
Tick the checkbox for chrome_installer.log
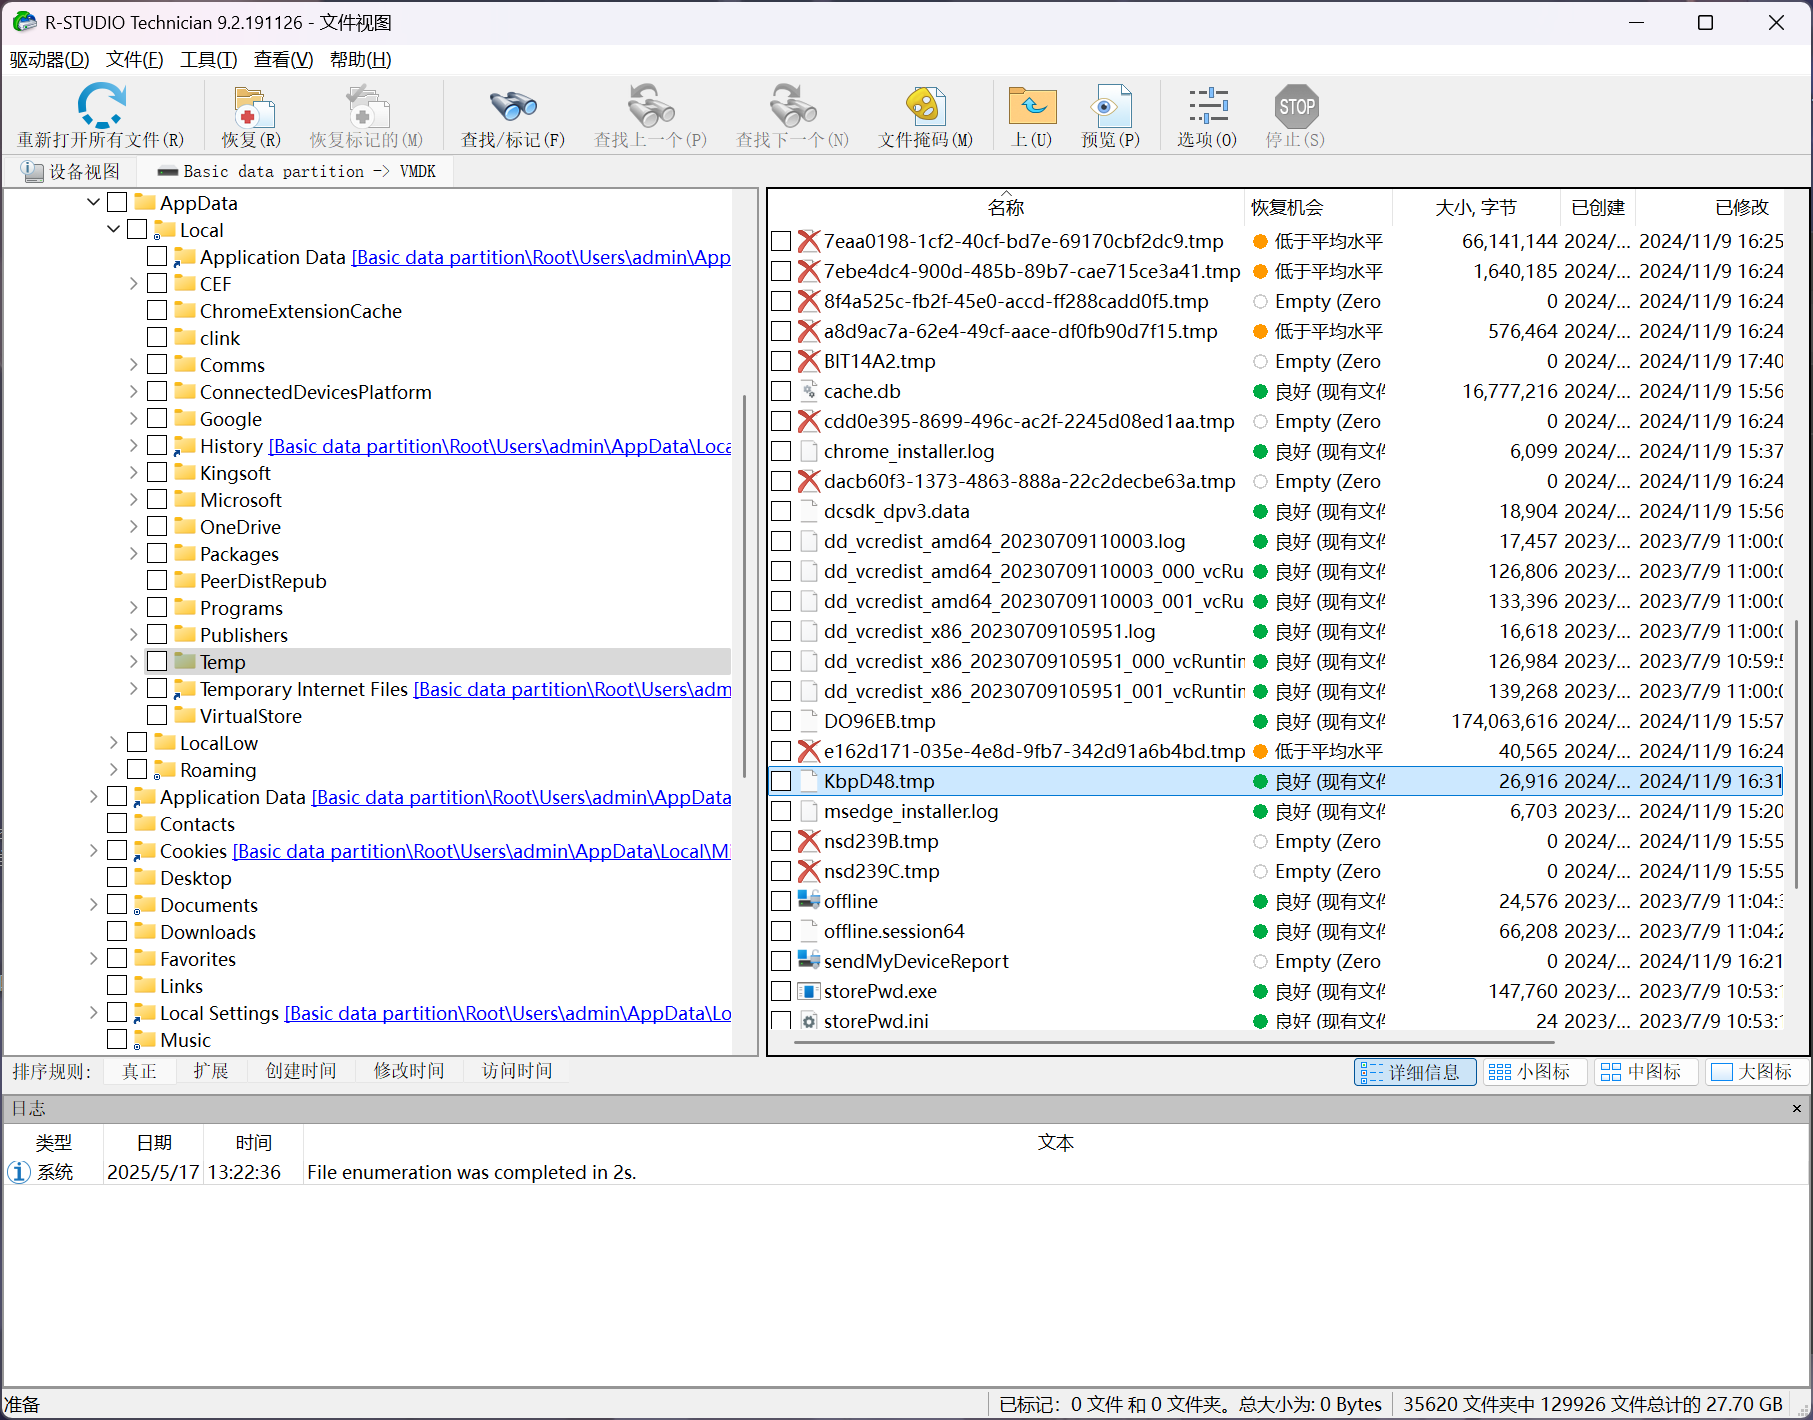(x=782, y=451)
